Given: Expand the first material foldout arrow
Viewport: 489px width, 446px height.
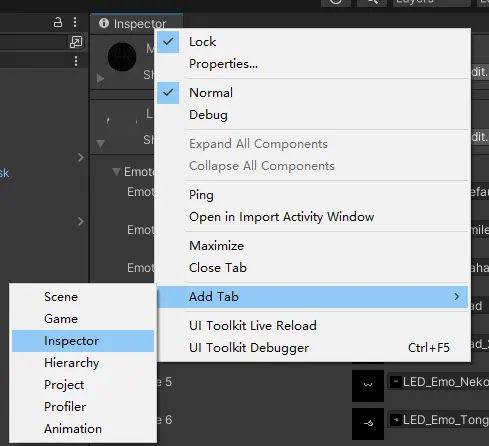Looking at the screenshot, I should point(100,79).
